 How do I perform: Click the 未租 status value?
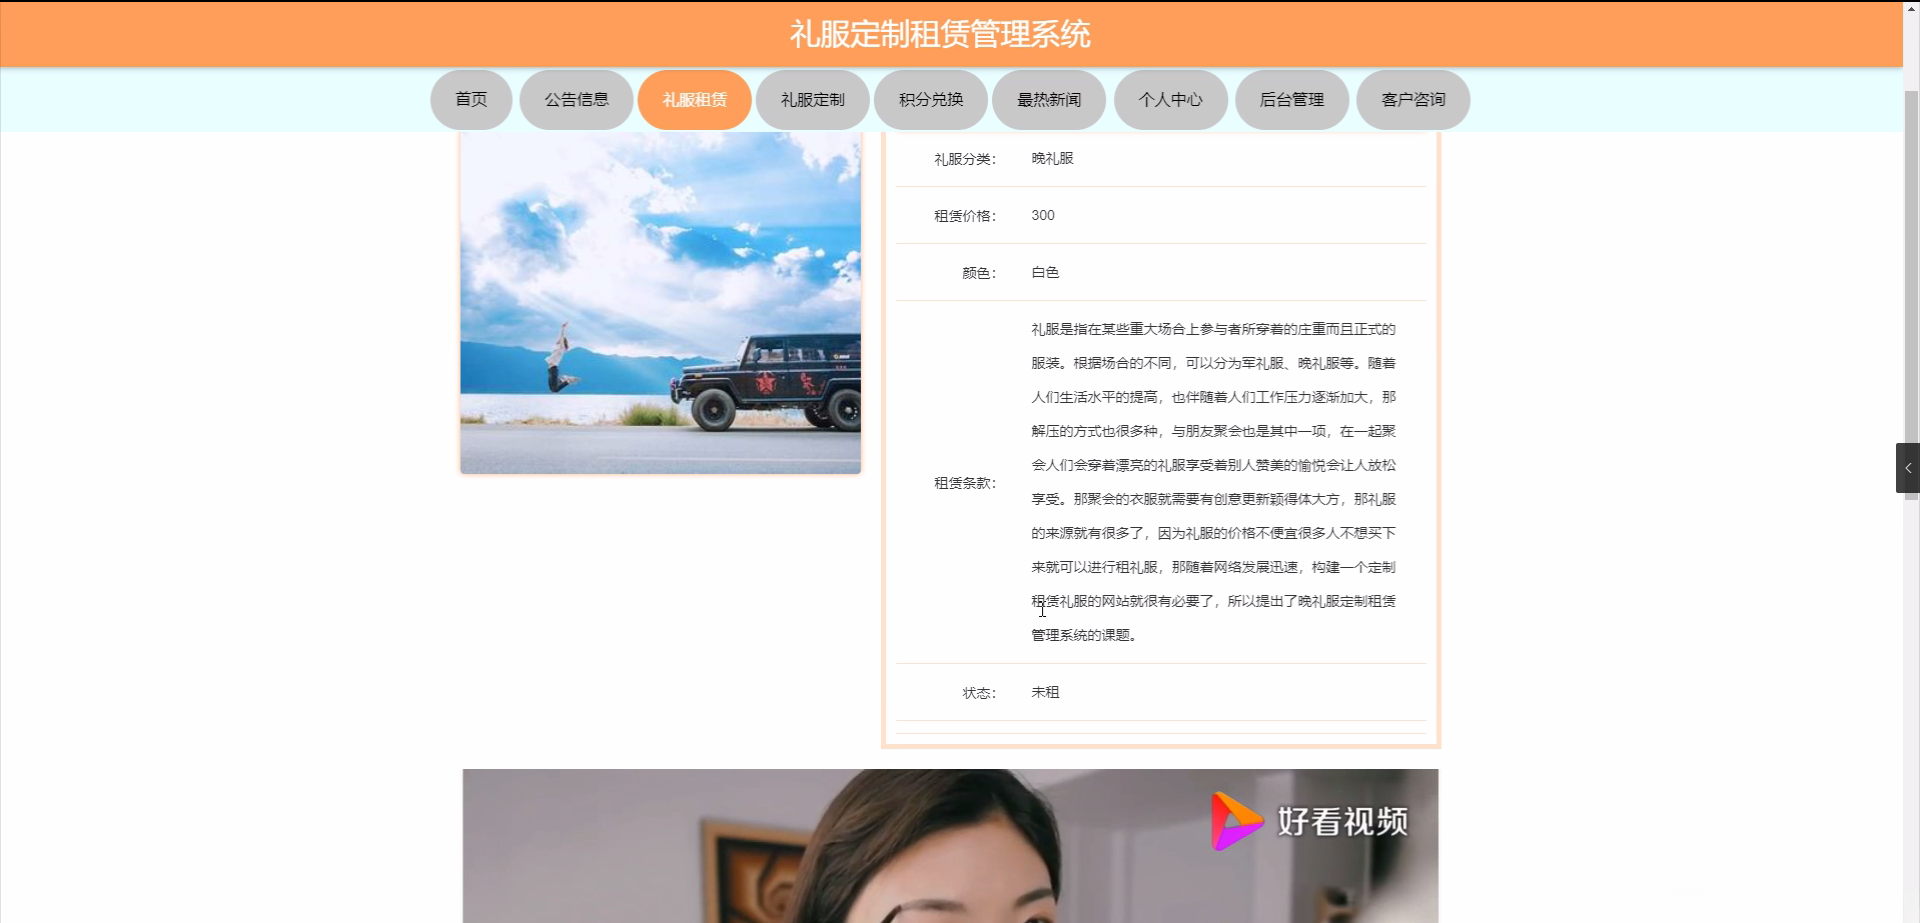1045,692
